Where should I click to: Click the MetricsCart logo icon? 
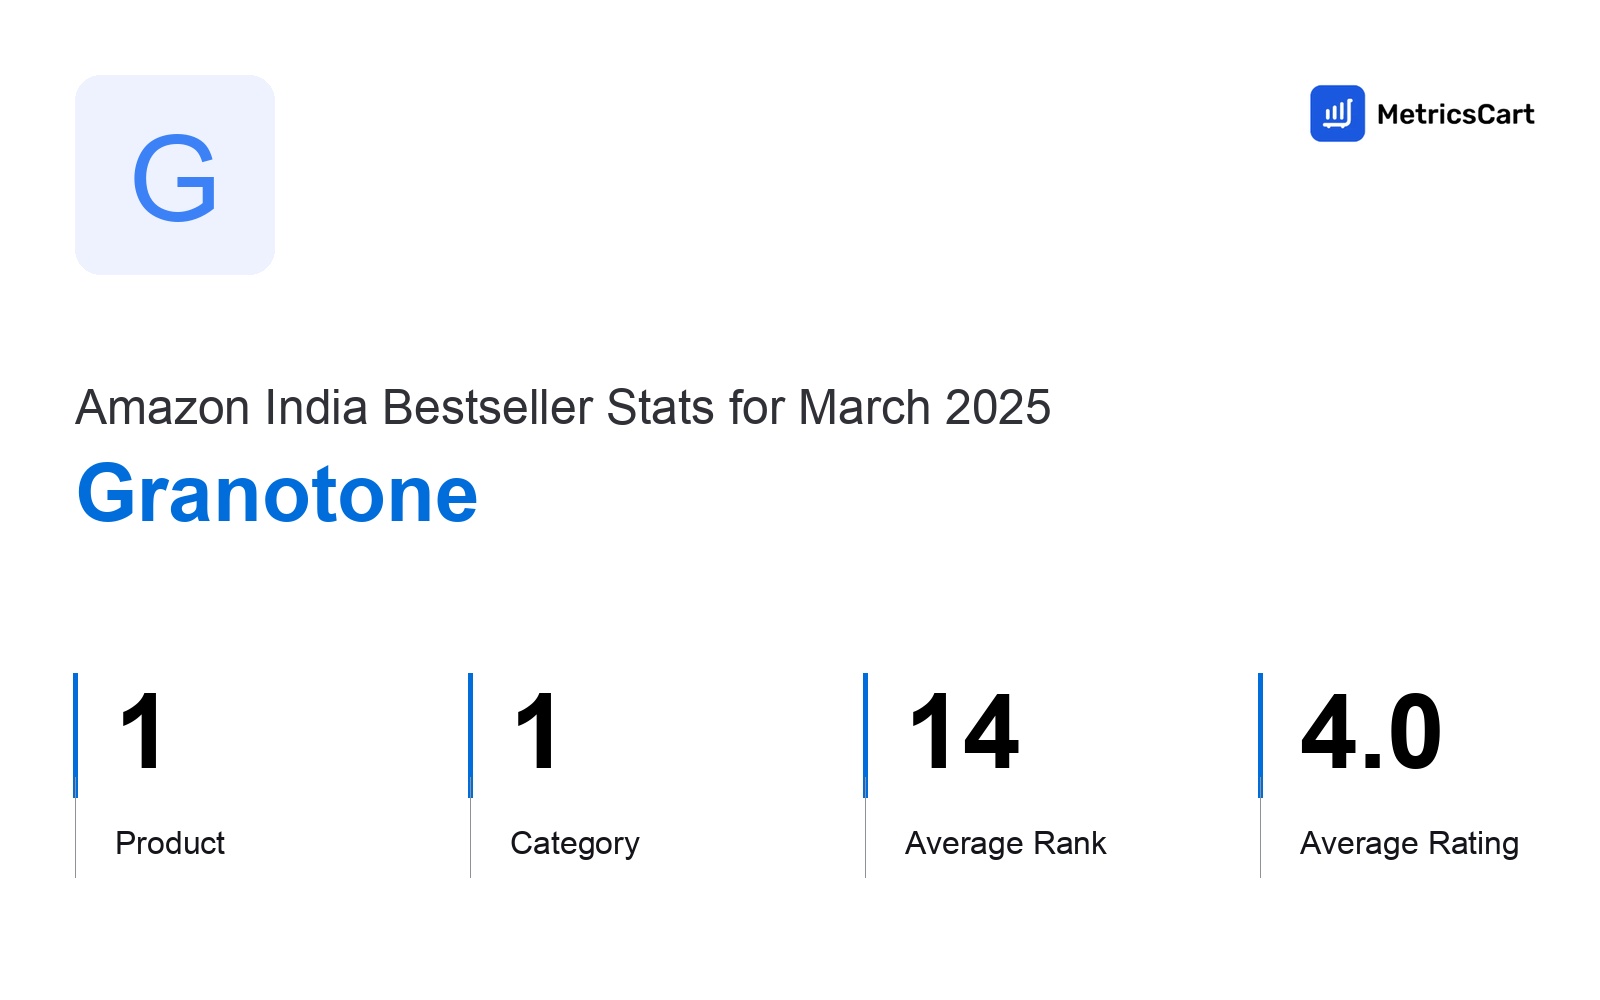pos(1337,113)
